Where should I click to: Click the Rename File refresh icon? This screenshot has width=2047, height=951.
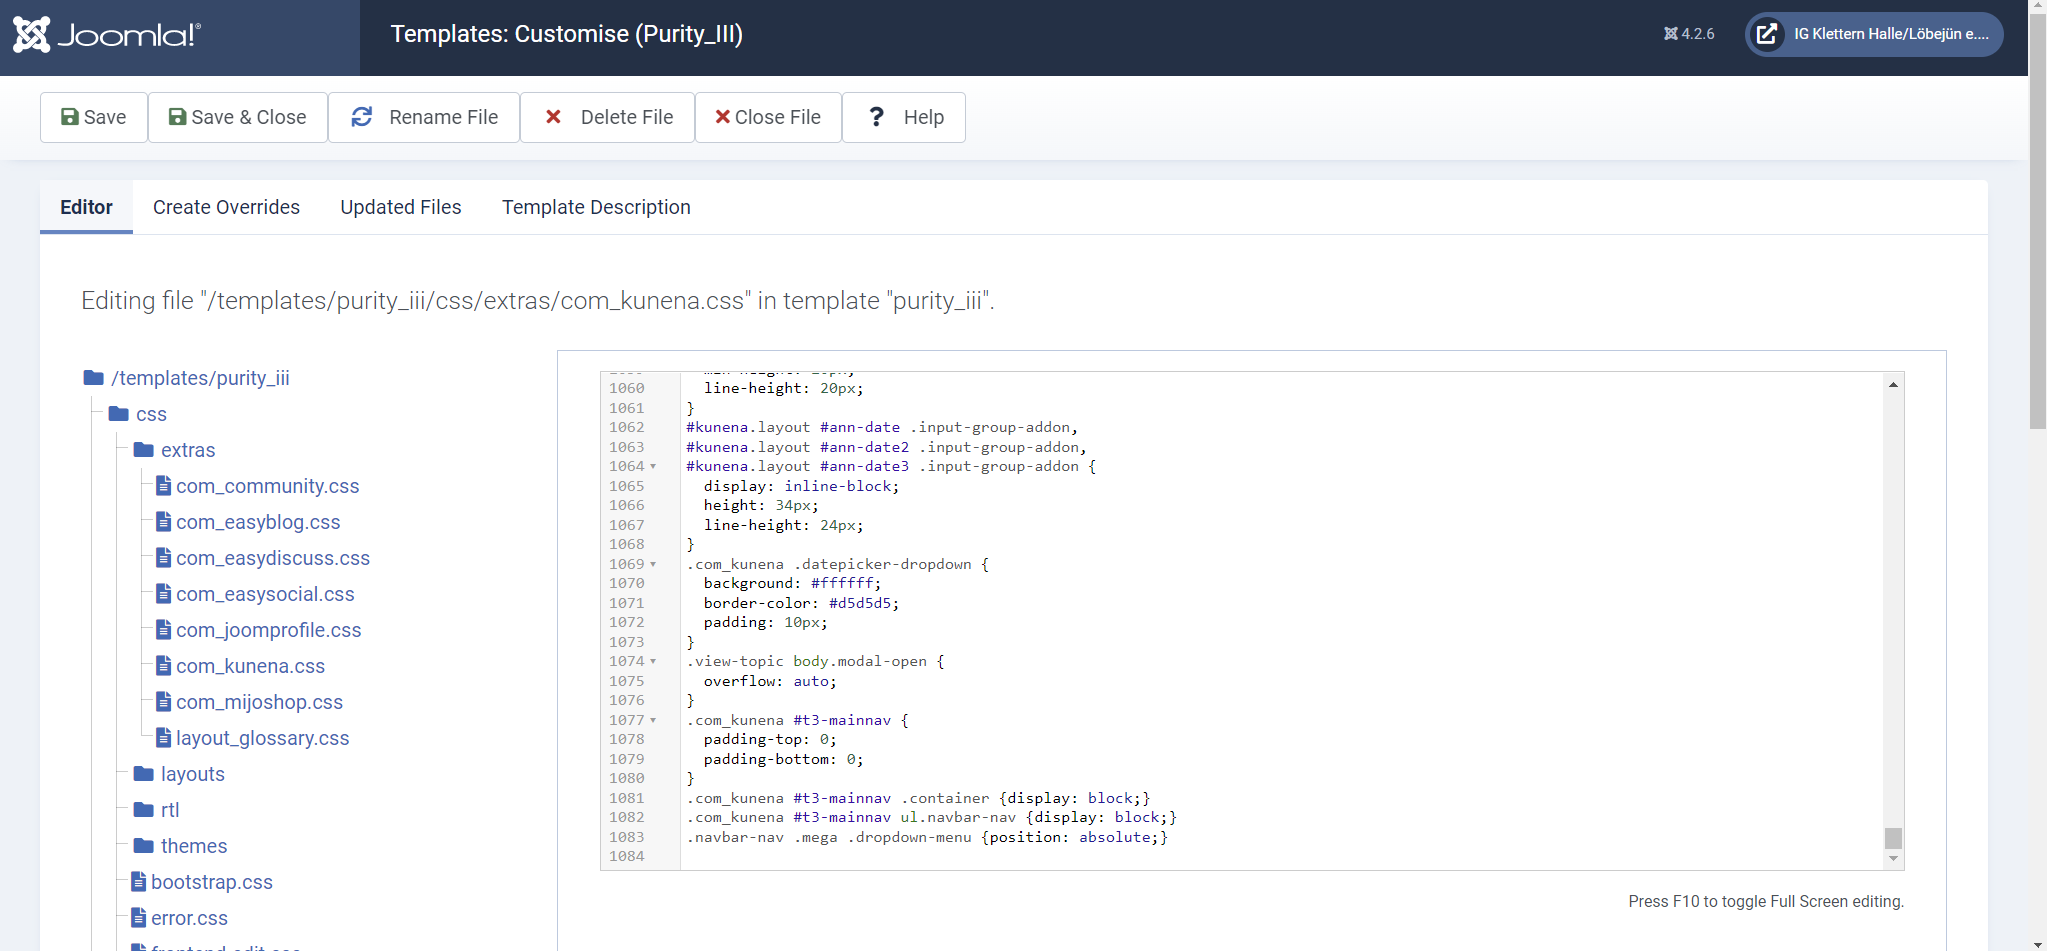pos(362,117)
